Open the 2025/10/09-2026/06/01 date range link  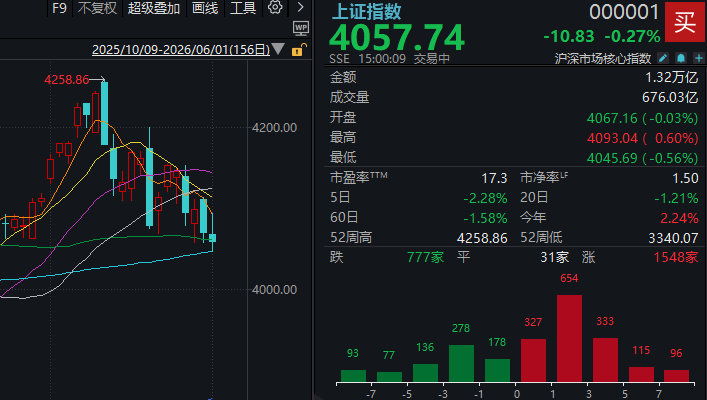pos(181,50)
